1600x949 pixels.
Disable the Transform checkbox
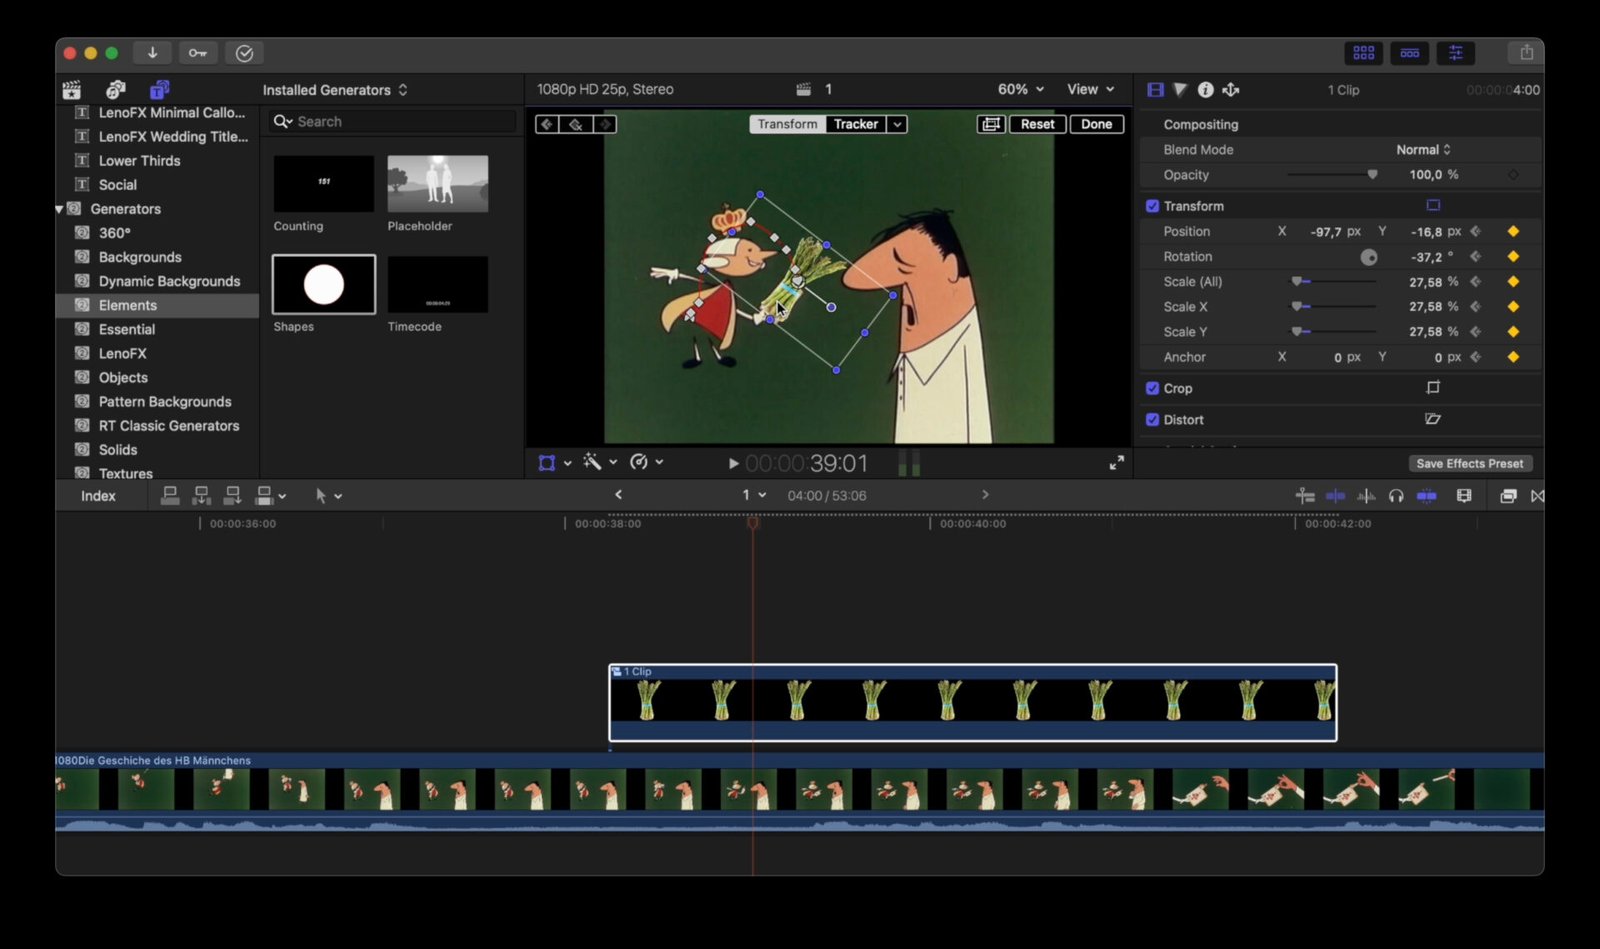[1152, 206]
